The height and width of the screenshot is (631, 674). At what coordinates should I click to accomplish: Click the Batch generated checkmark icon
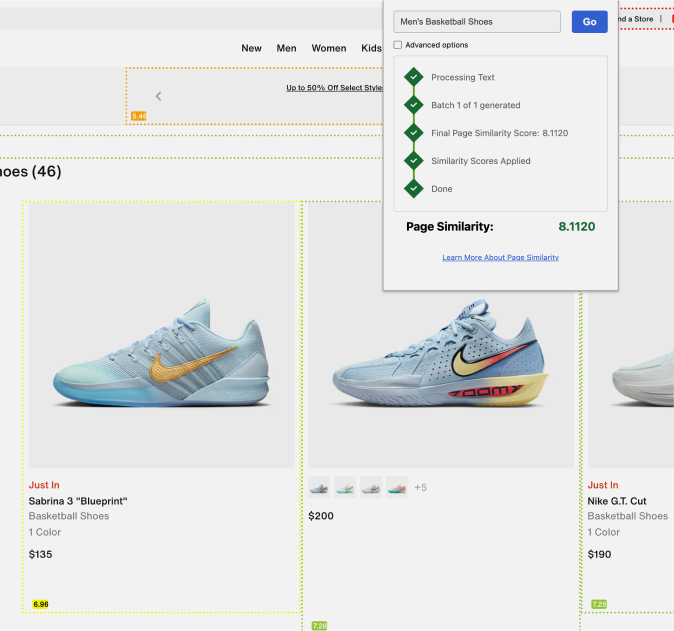click(411, 105)
